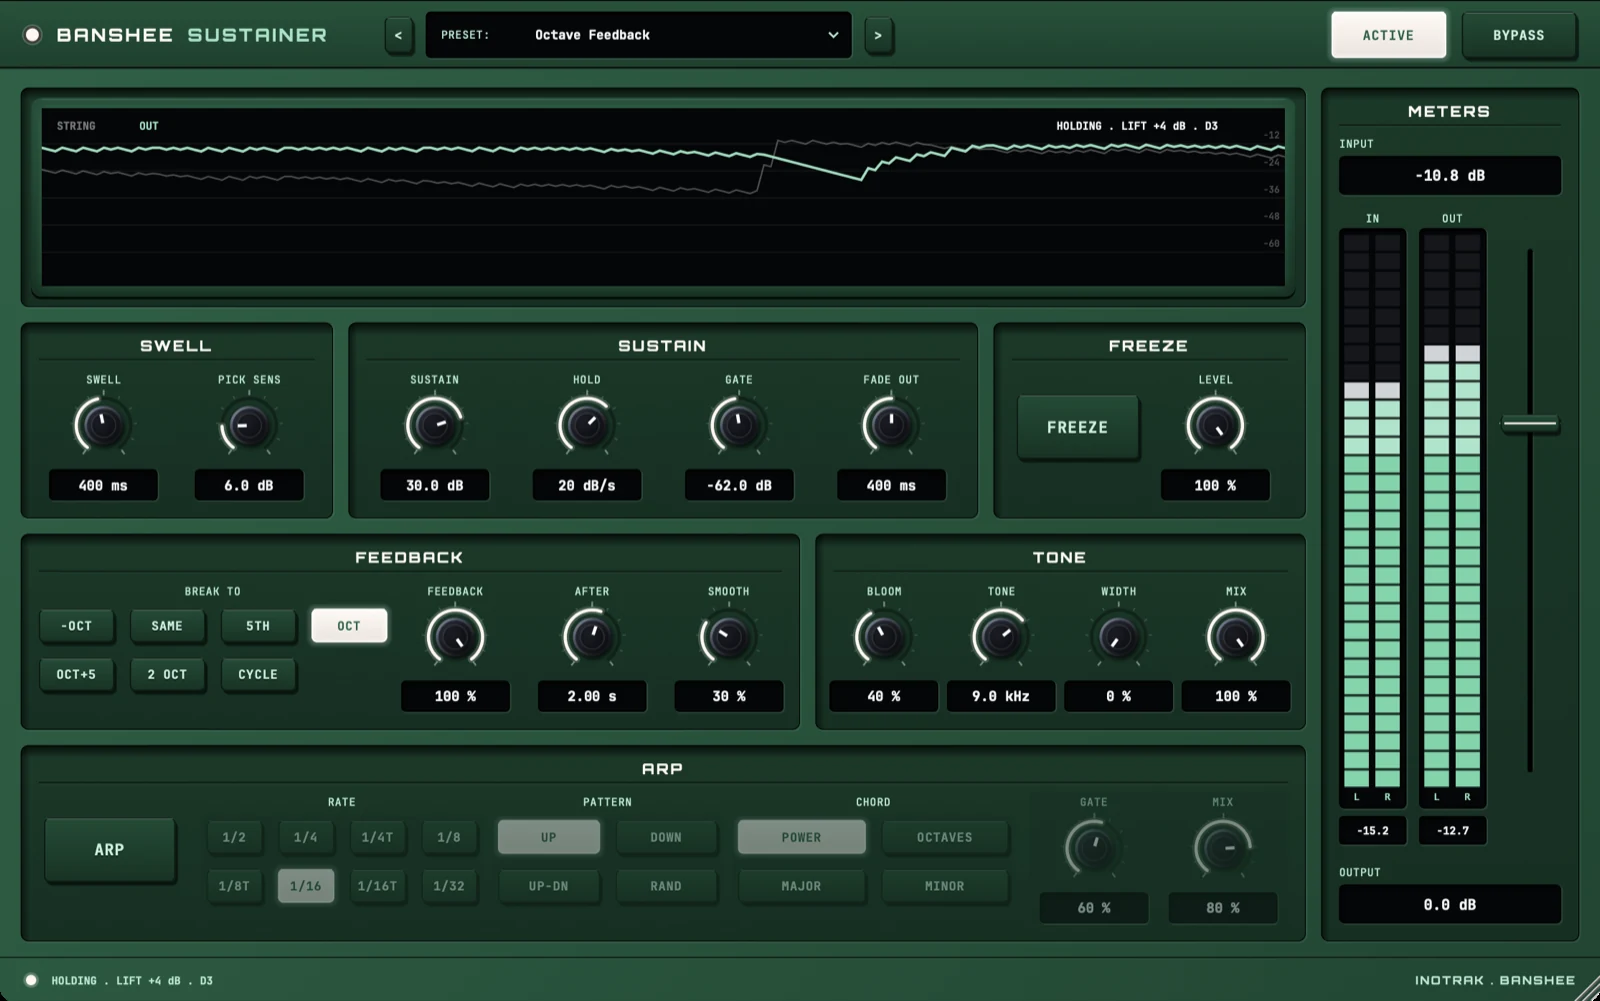1600x1001 pixels.
Task: Choose the DOWN arp pattern
Action: click(x=666, y=837)
